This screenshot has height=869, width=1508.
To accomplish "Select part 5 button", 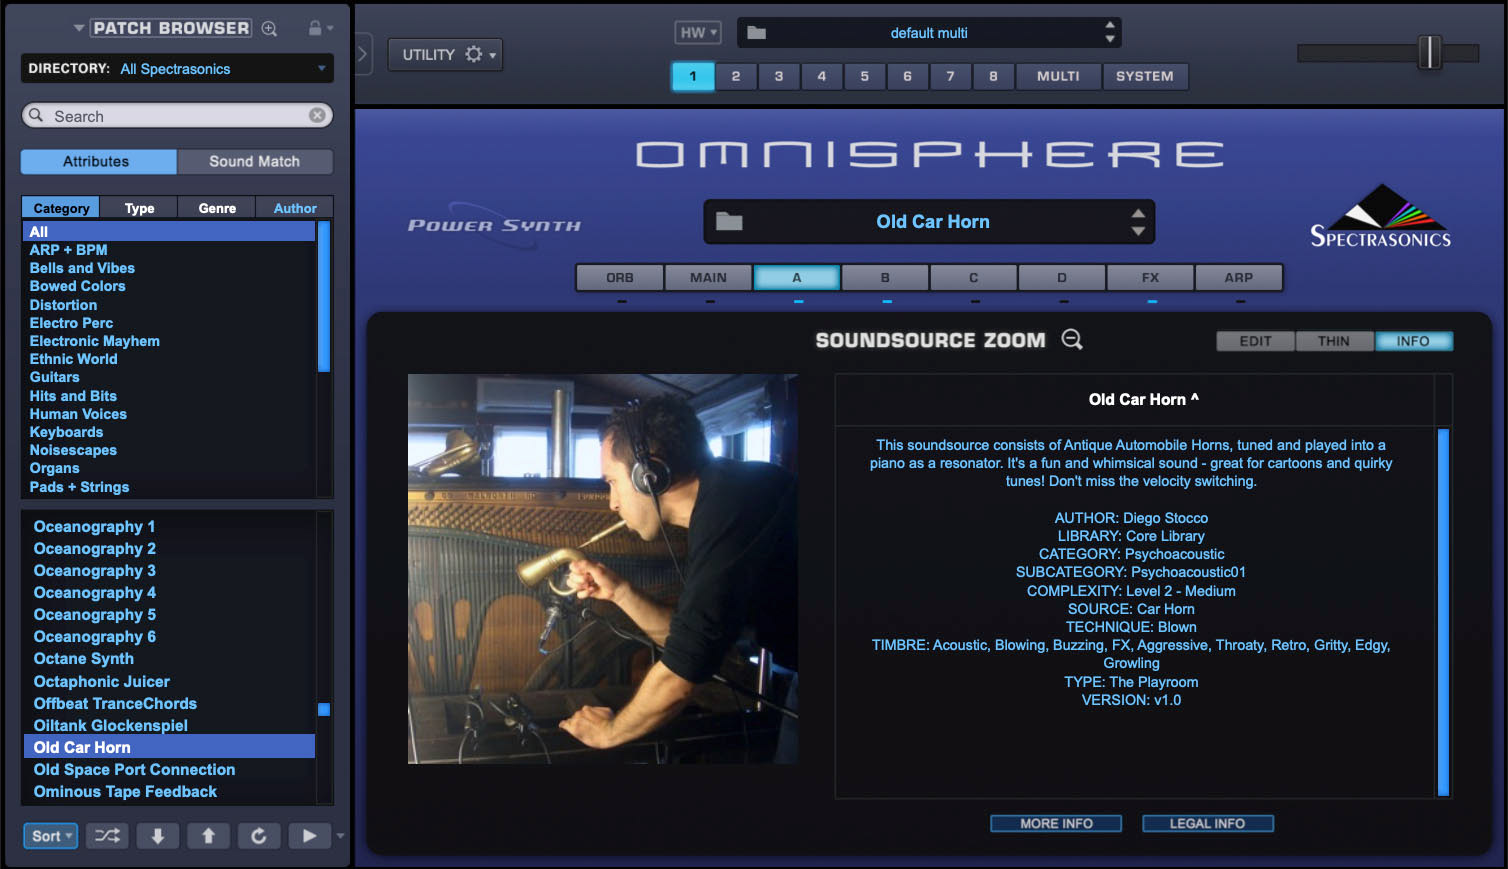I will point(865,76).
